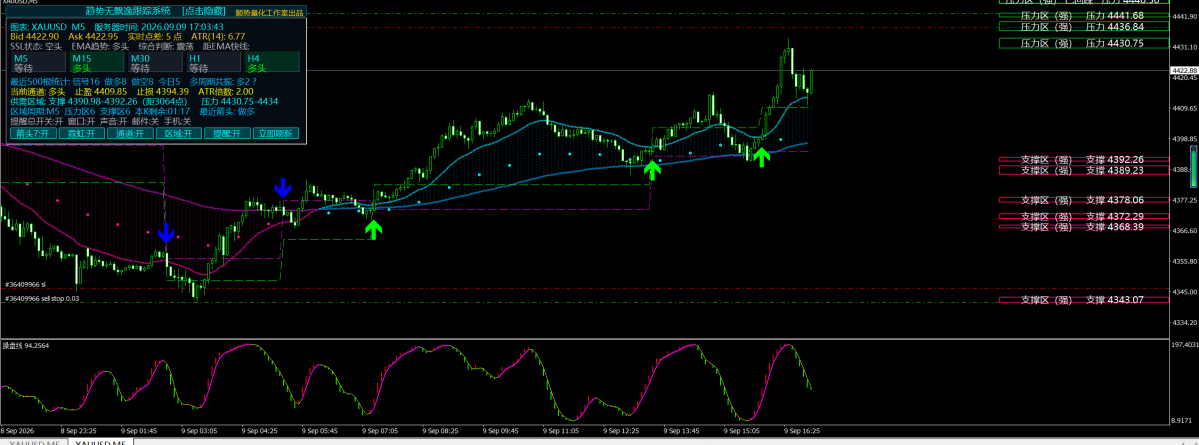Click the 服务器时间 2026.09.09 17:03:43 text
This screenshot has height=445, width=1199.
point(158,26)
